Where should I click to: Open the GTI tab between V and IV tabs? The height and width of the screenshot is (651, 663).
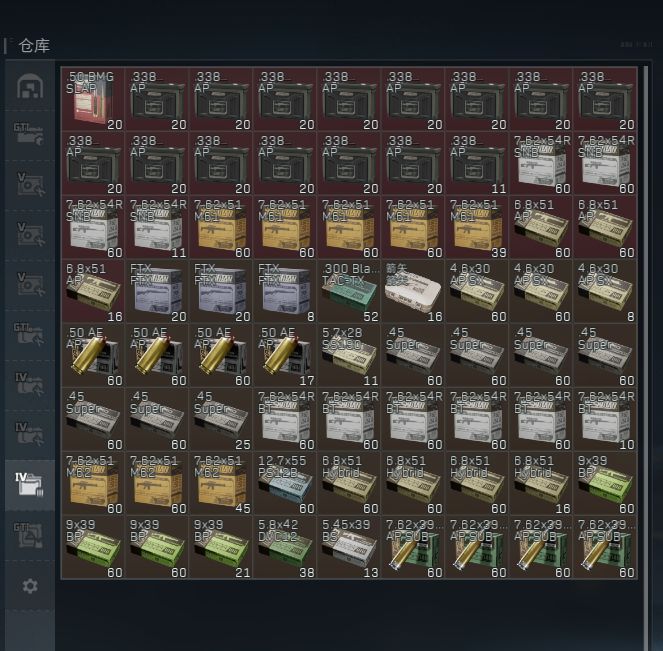pyautogui.click(x=30, y=334)
